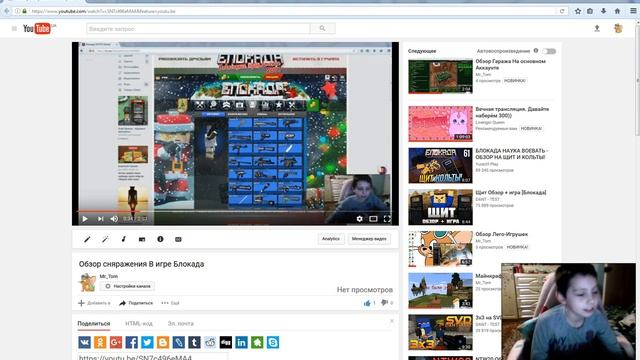This screenshot has width=640, height=360.
Task: Switch player to theater mode
Action: click(373, 219)
